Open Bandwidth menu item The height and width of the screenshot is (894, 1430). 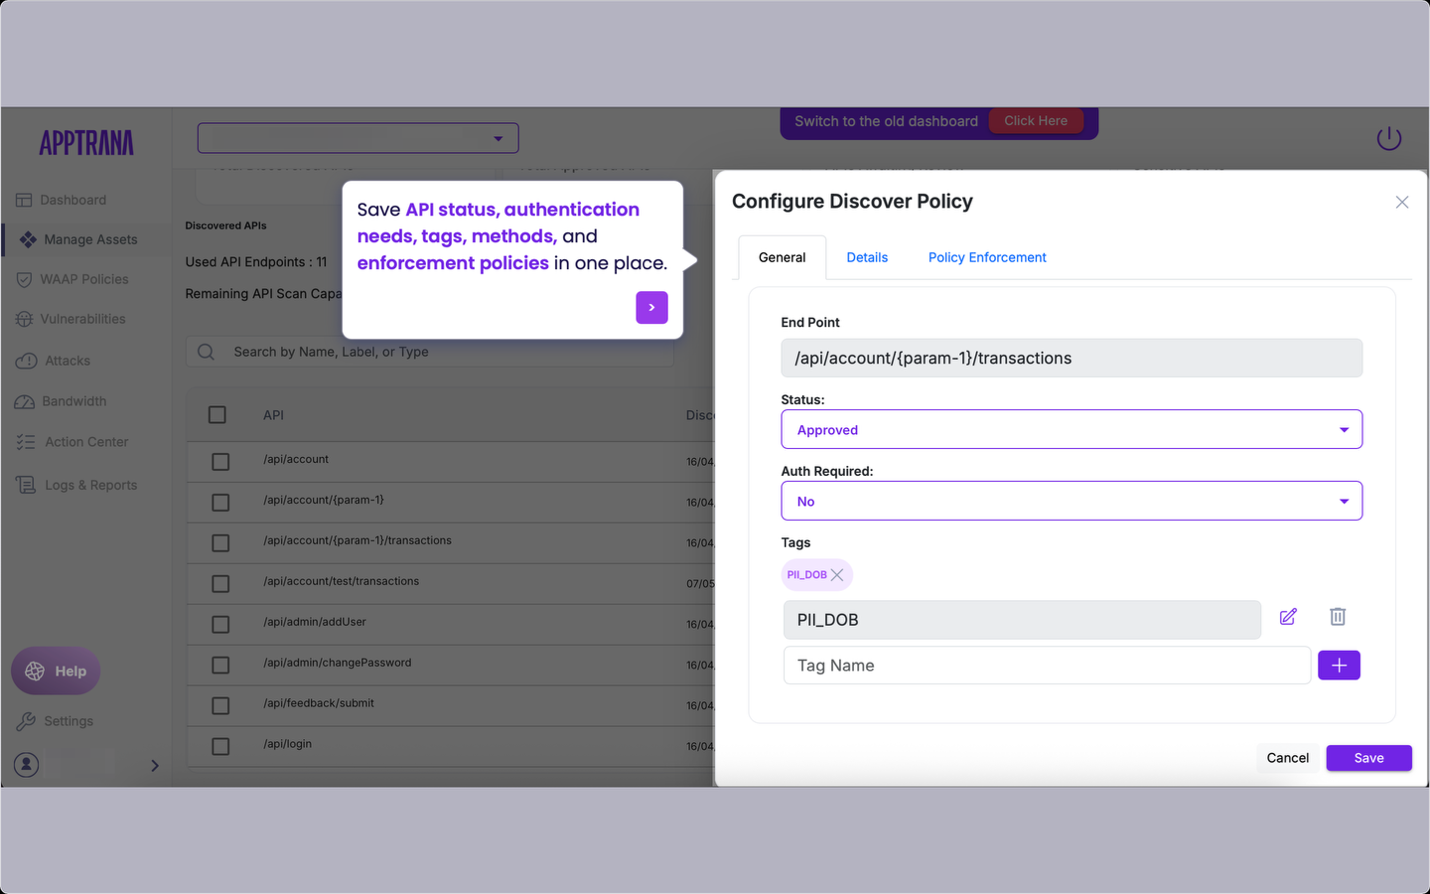point(74,401)
